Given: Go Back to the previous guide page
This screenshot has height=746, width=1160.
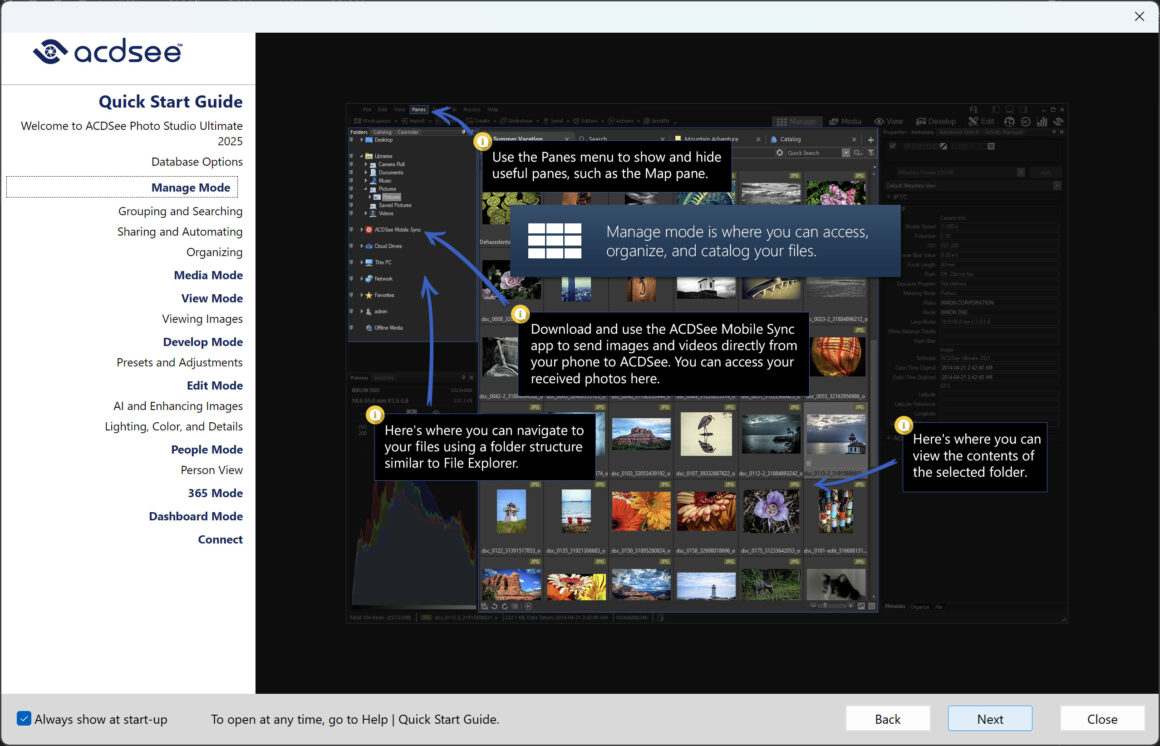Looking at the screenshot, I should point(888,719).
